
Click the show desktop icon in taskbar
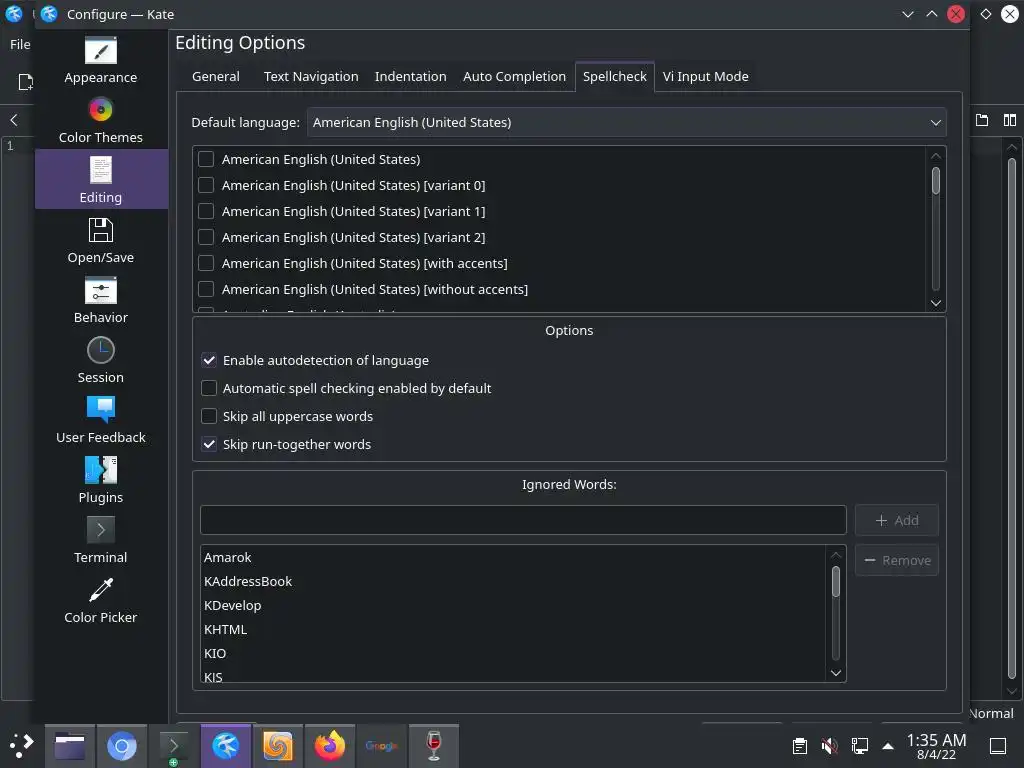click(998, 746)
